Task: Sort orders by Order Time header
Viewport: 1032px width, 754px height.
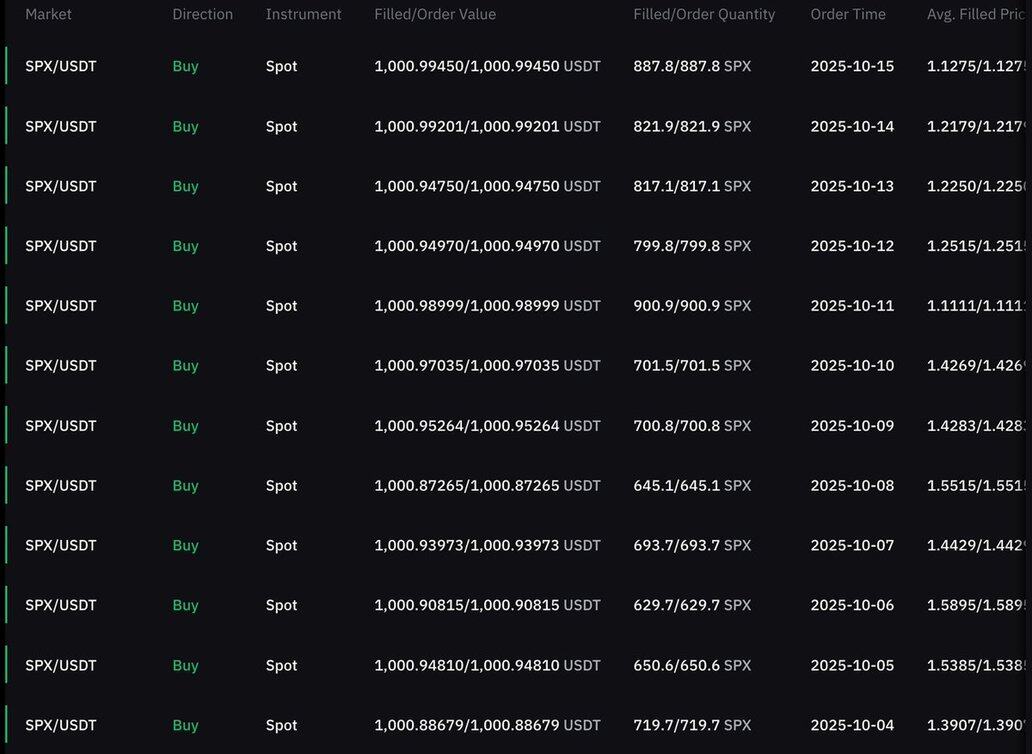Action: click(848, 14)
